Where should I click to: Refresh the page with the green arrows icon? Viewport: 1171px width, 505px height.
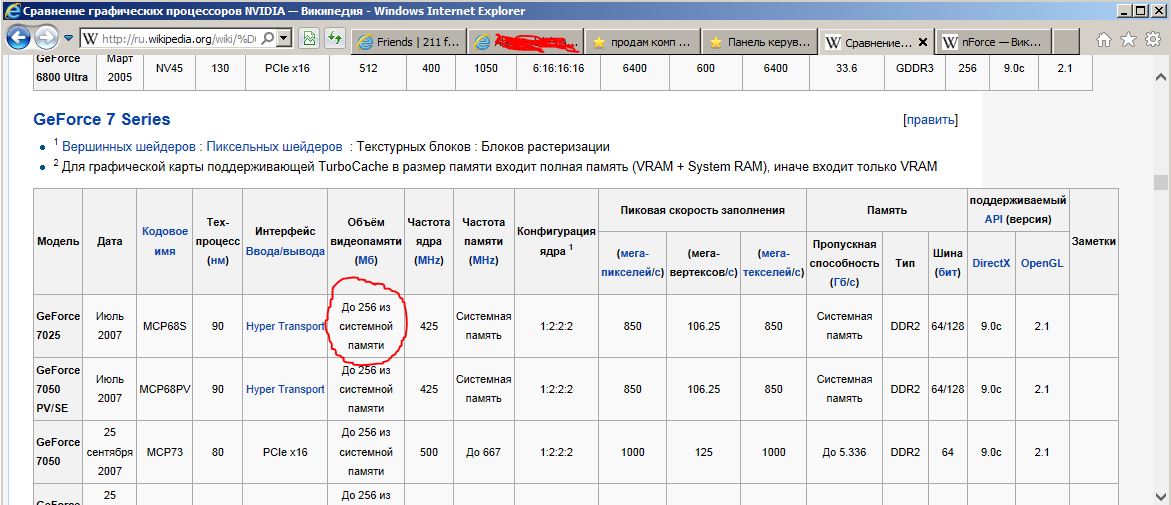pyautogui.click(x=335, y=39)
